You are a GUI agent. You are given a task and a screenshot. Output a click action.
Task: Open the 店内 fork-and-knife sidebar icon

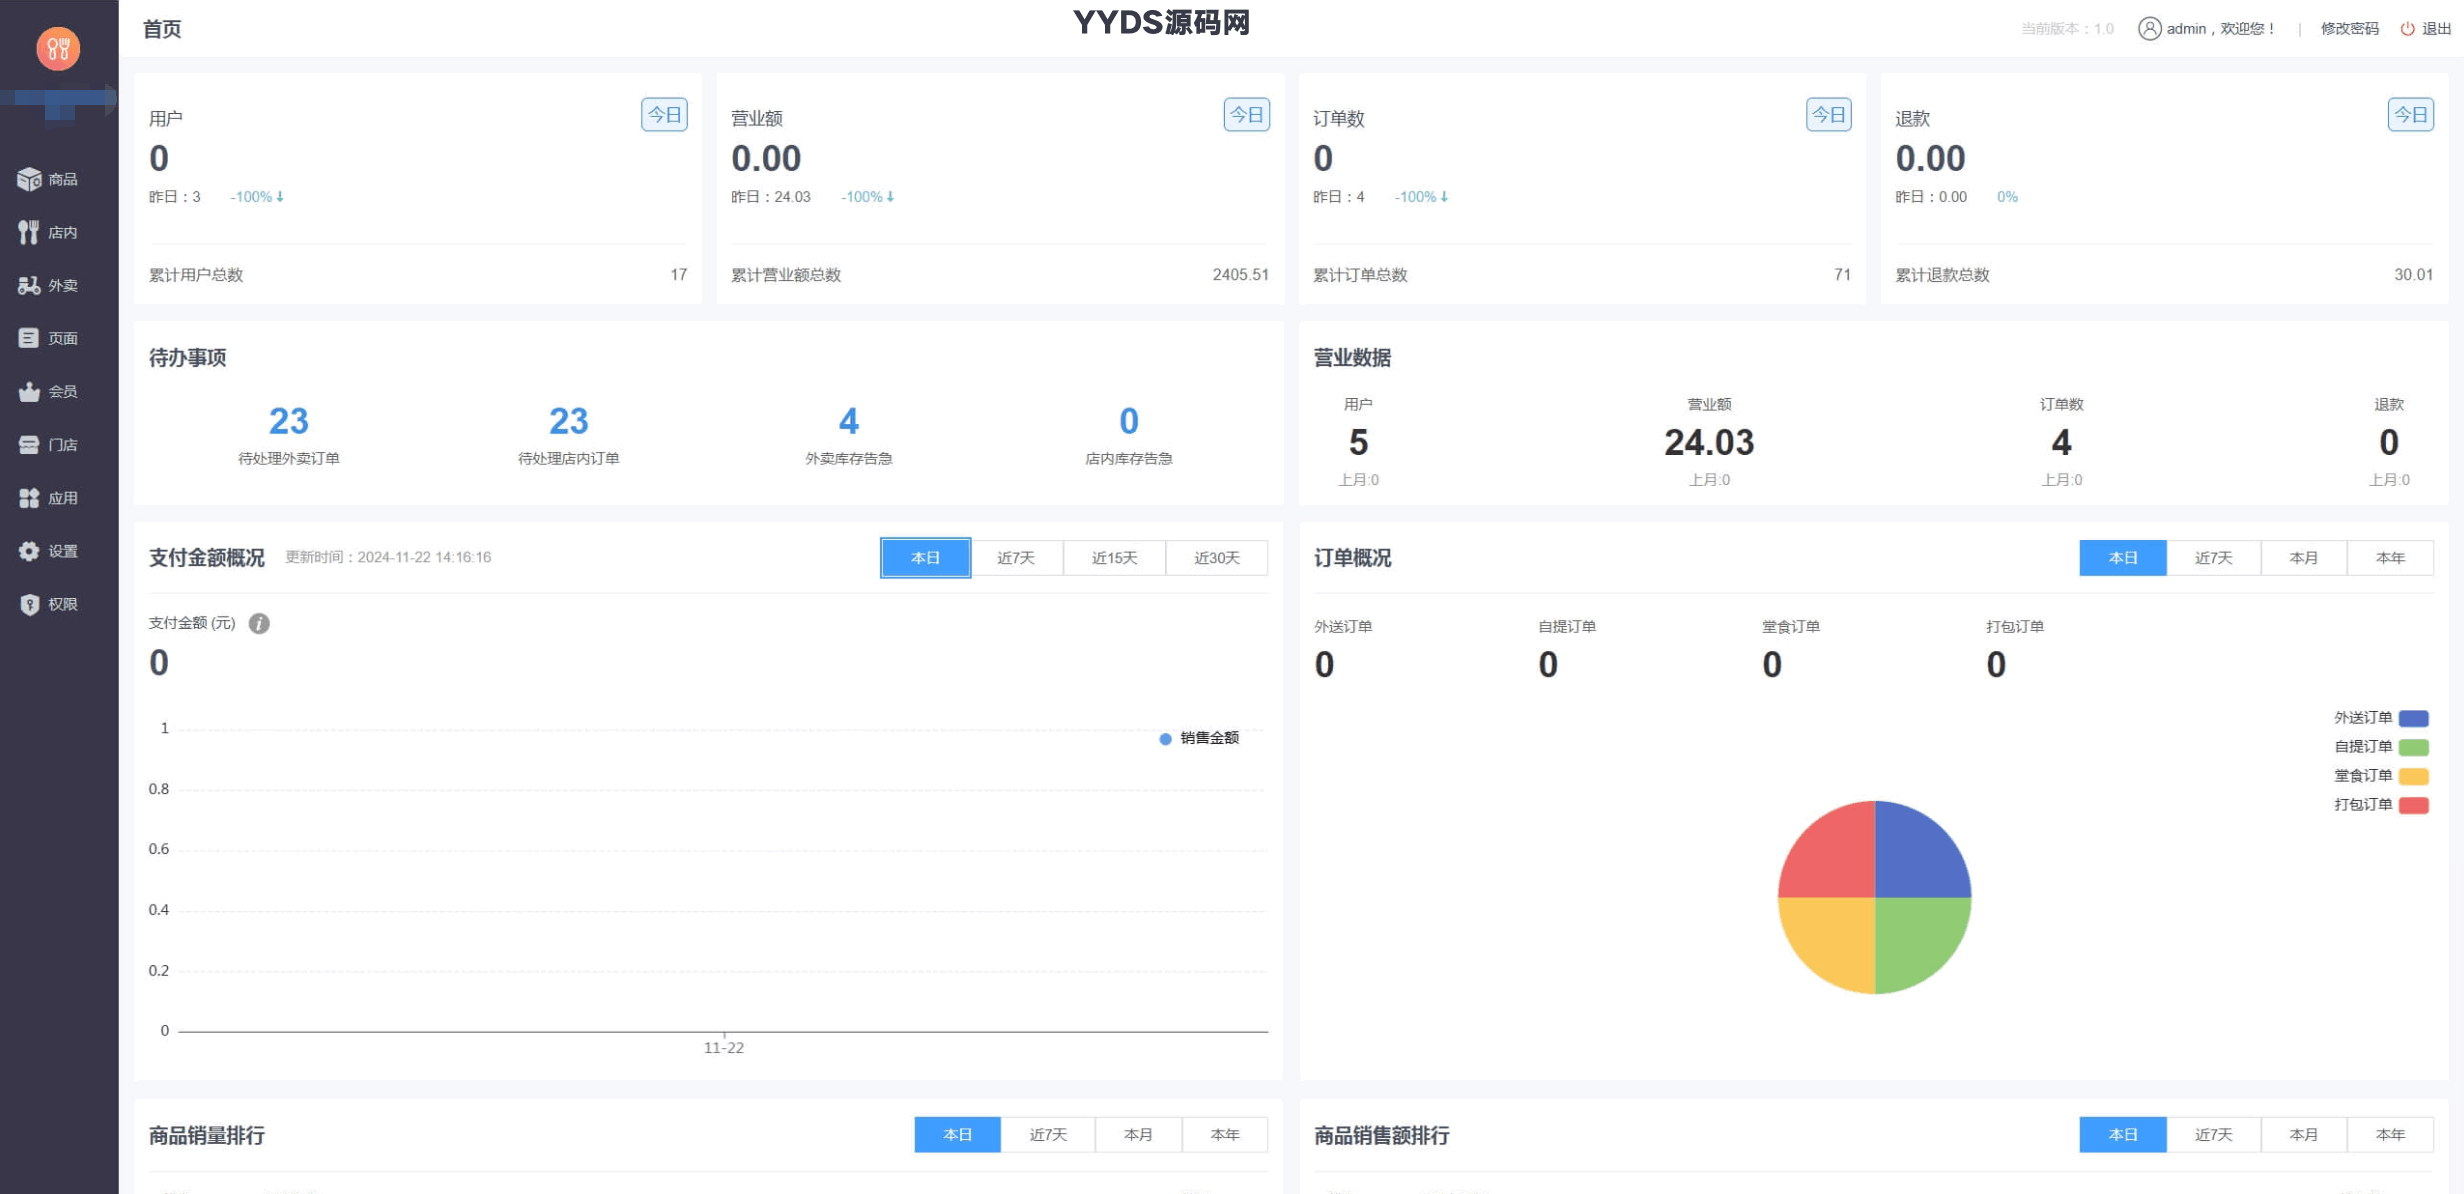pos(29,232)
